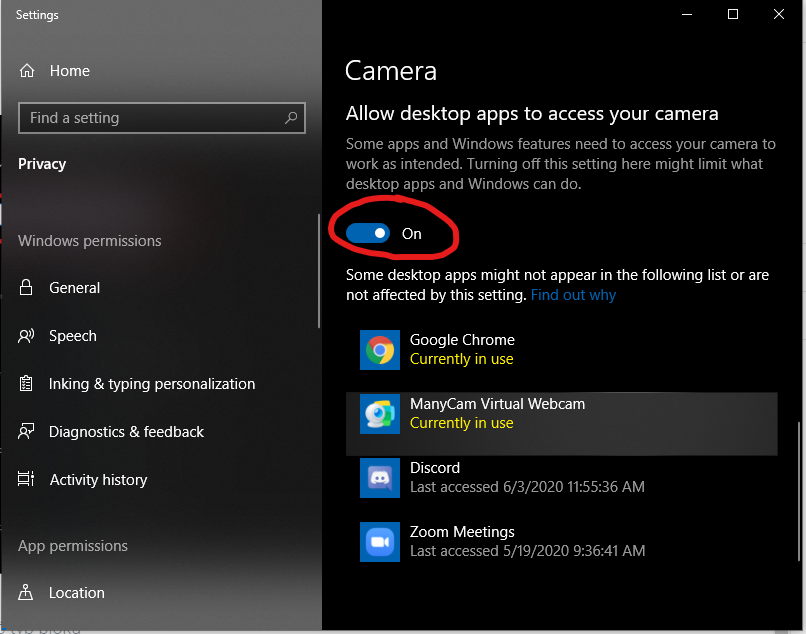Turn off desktop apps camera access toggle
This screenshot has width=806, height=634.
368,233
